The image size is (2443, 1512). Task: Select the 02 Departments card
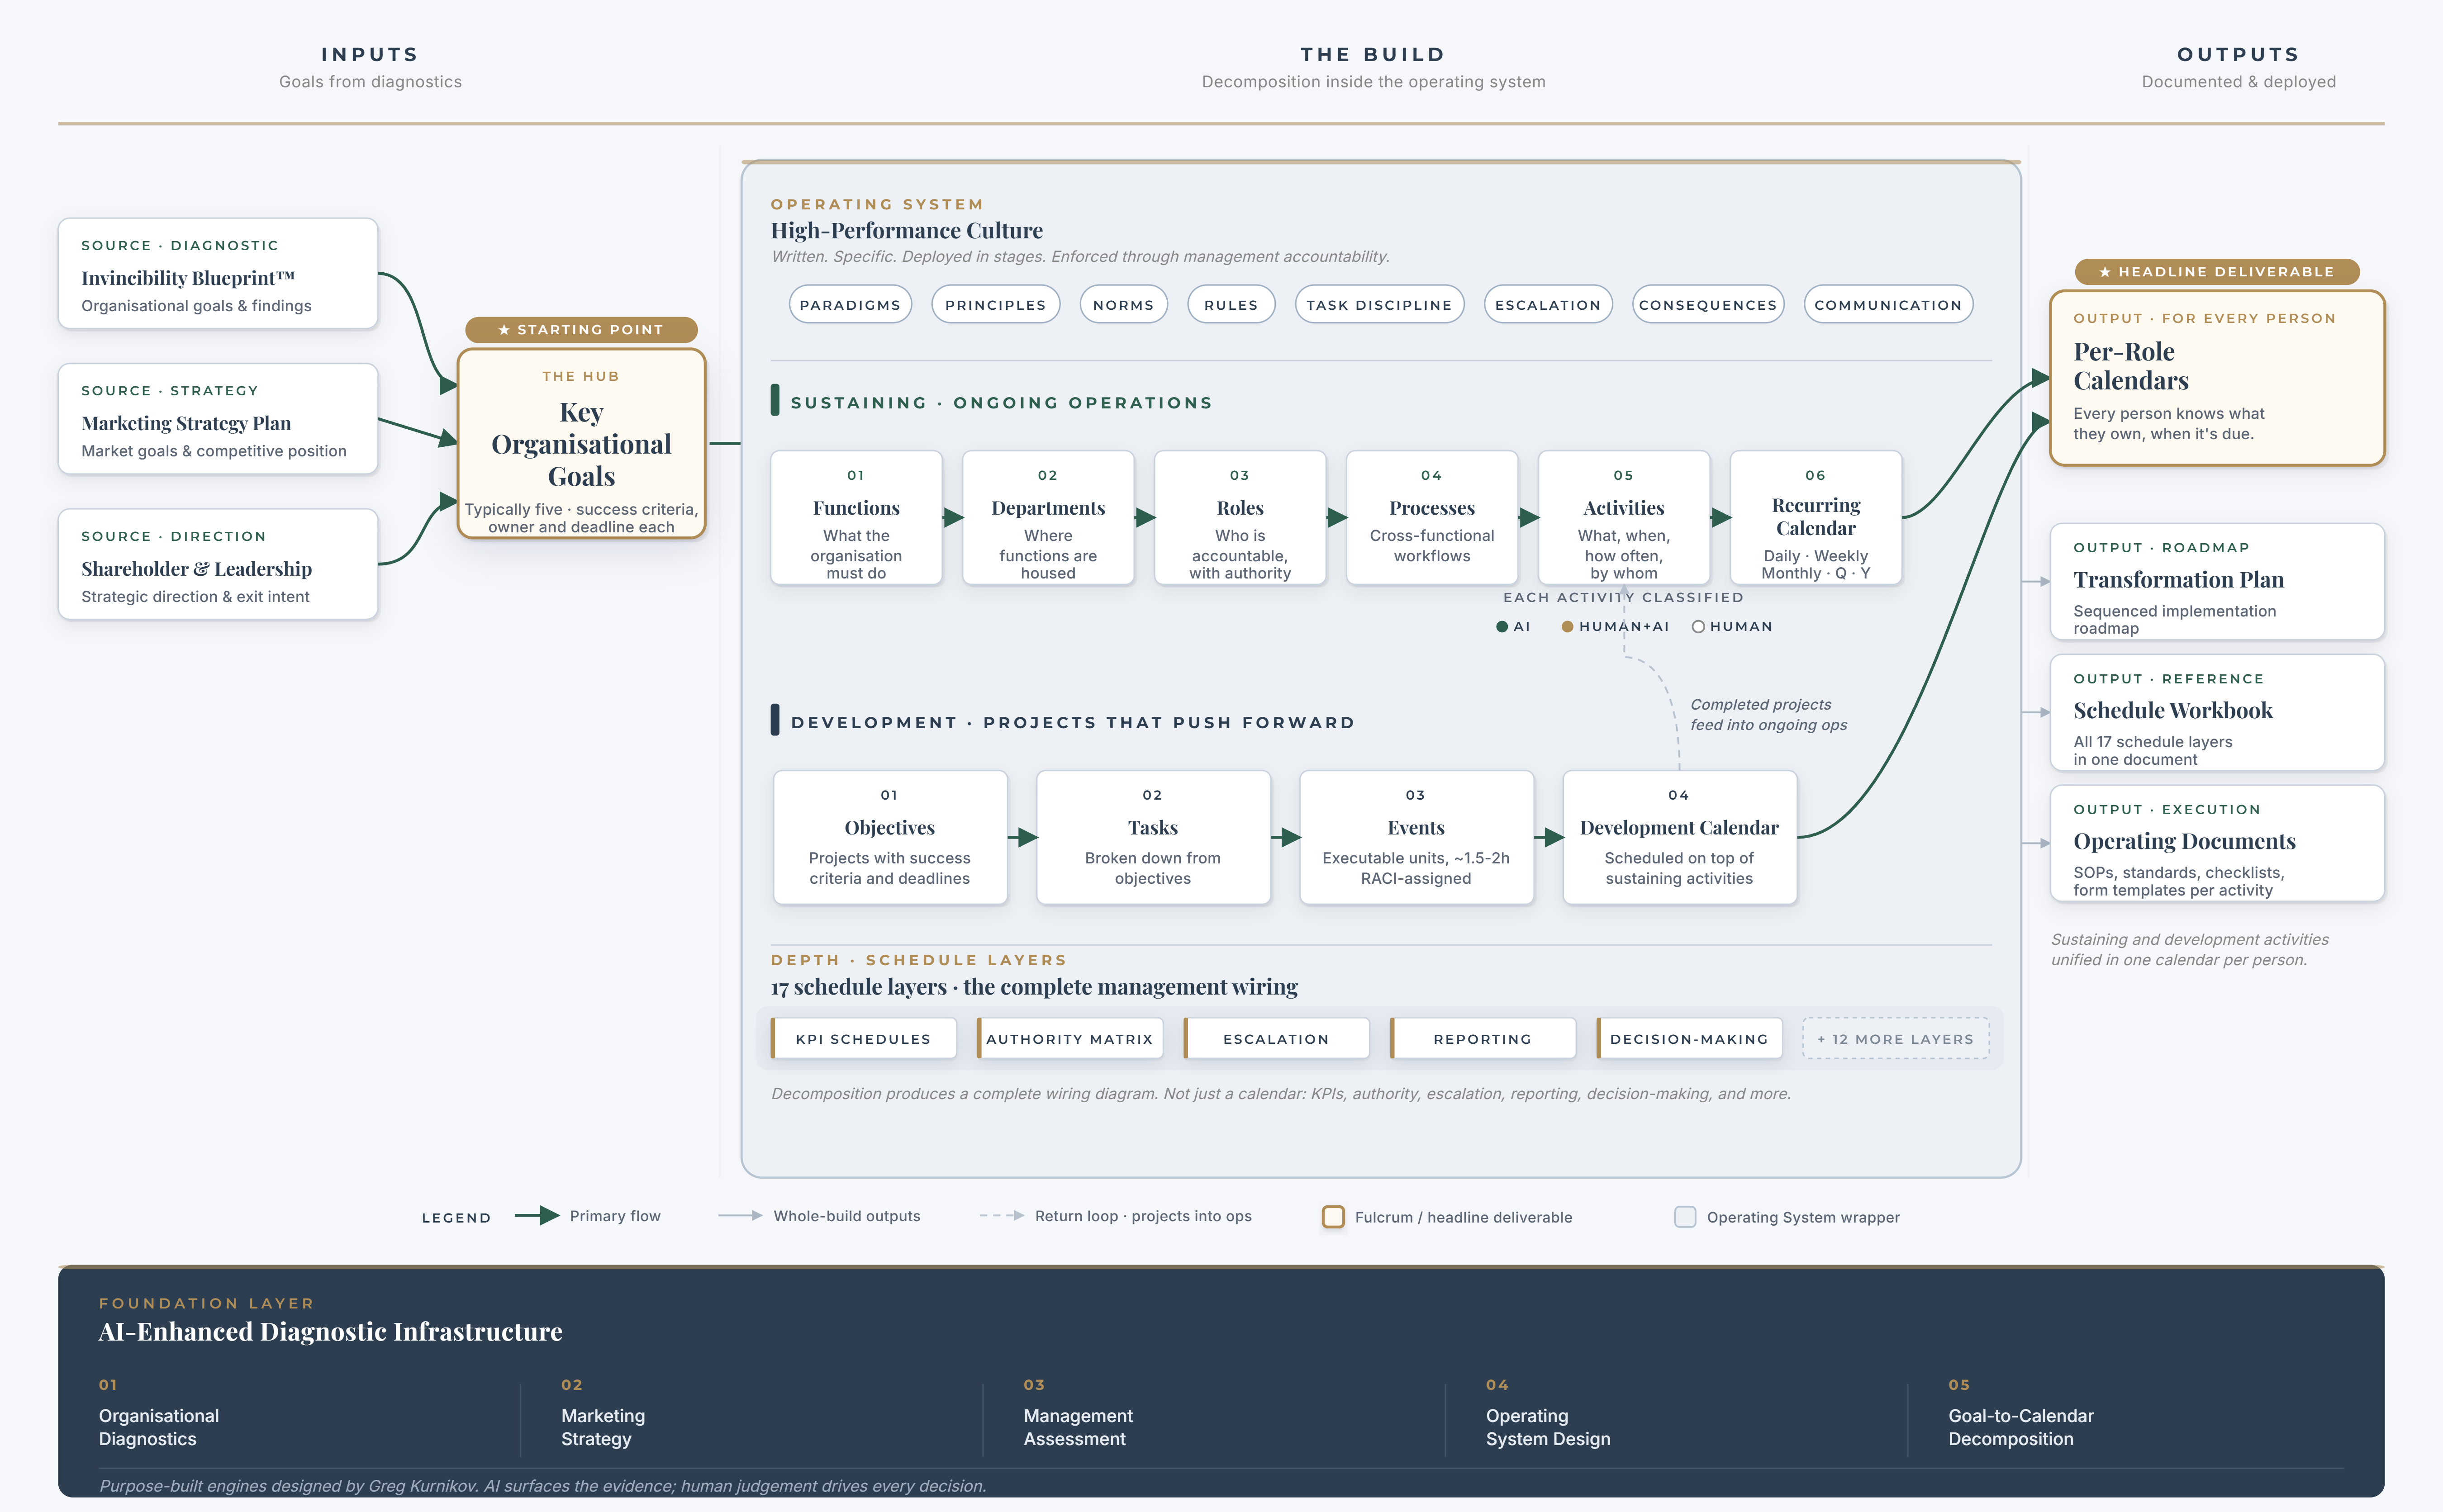(1048, 518)
